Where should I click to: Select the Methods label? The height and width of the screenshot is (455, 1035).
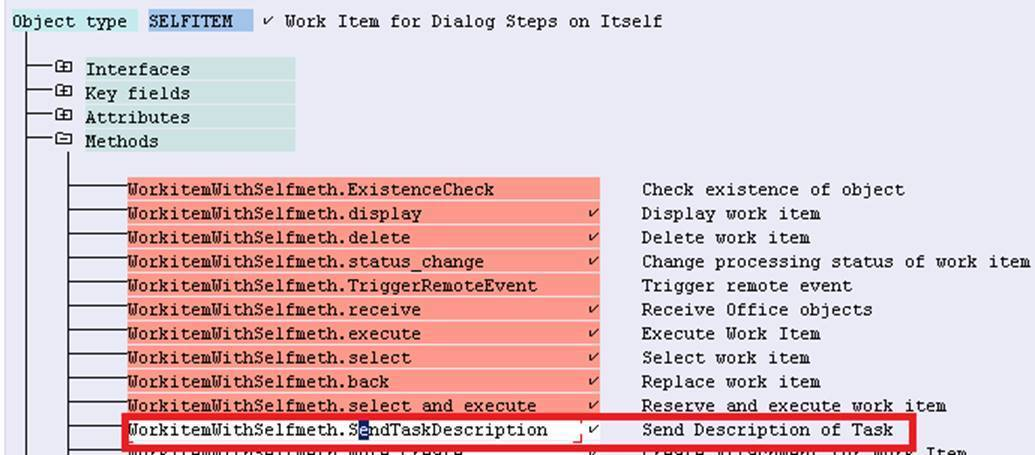[x=121, y=141]
